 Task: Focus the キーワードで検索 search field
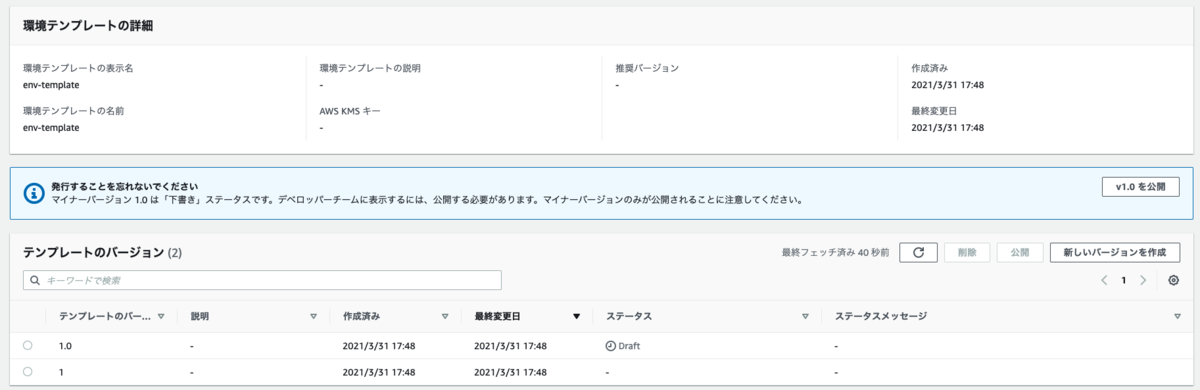point(262,280)
